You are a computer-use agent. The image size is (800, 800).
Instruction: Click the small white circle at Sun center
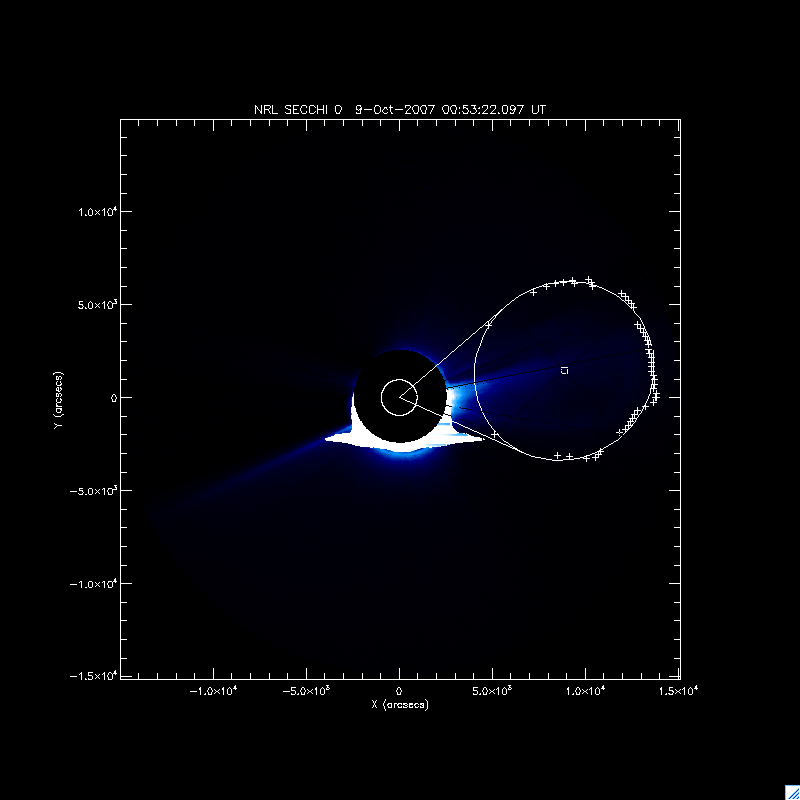399,397
